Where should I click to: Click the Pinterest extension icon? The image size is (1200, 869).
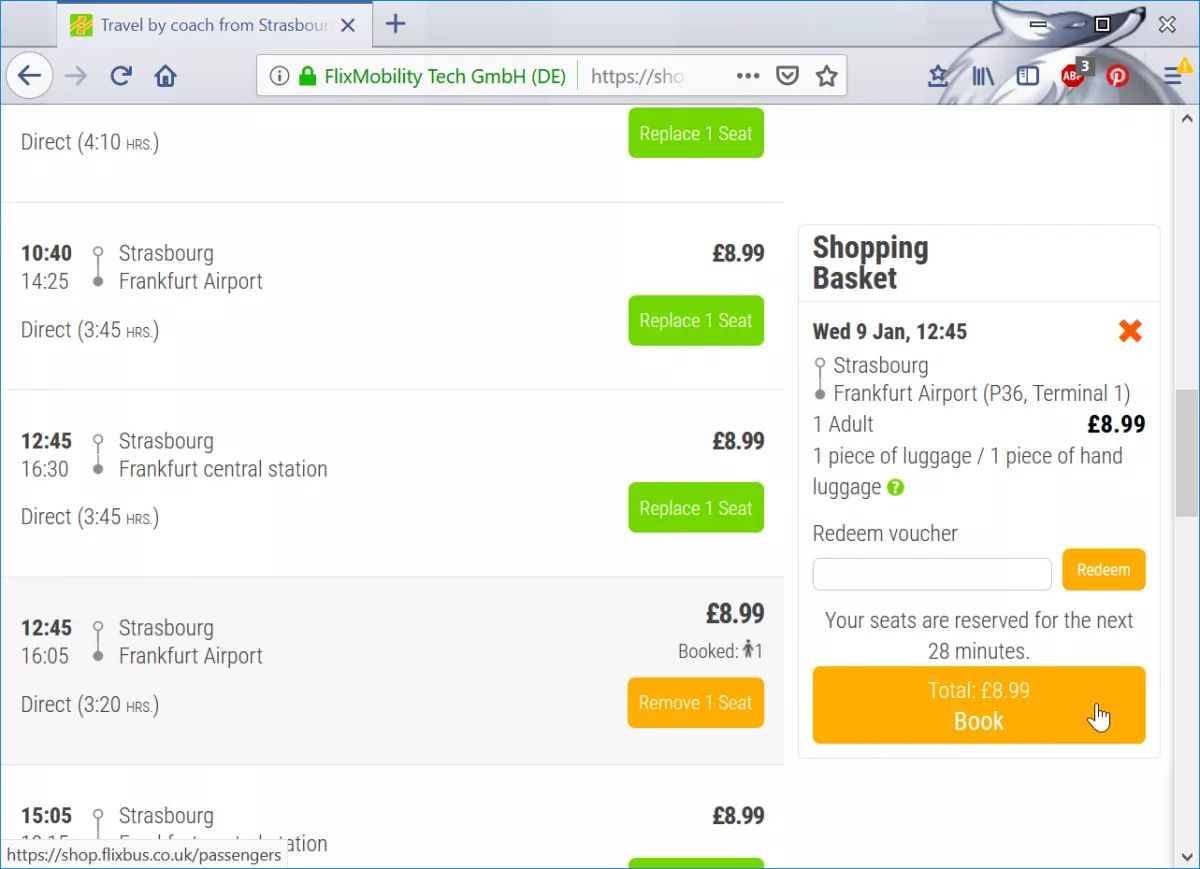click(1117, 76)
